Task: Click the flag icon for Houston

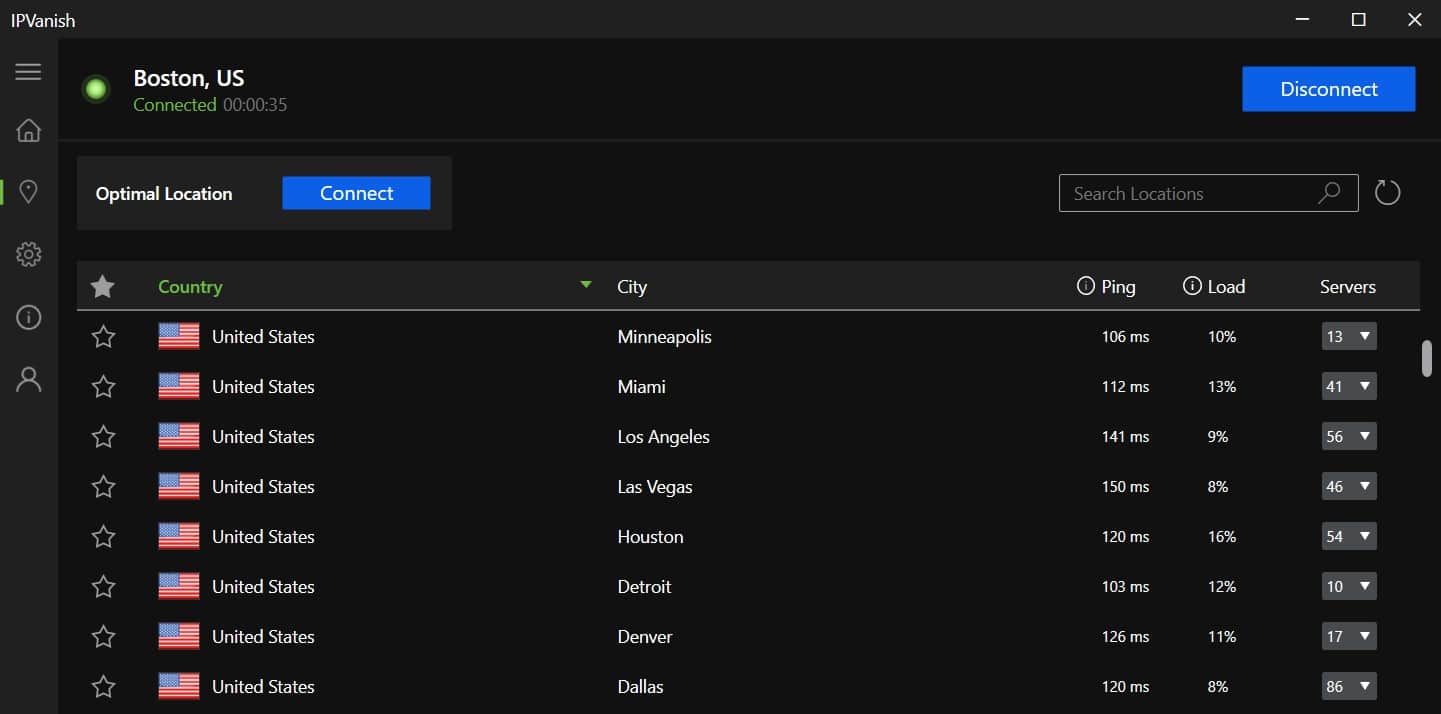Action: coord(179,536)
